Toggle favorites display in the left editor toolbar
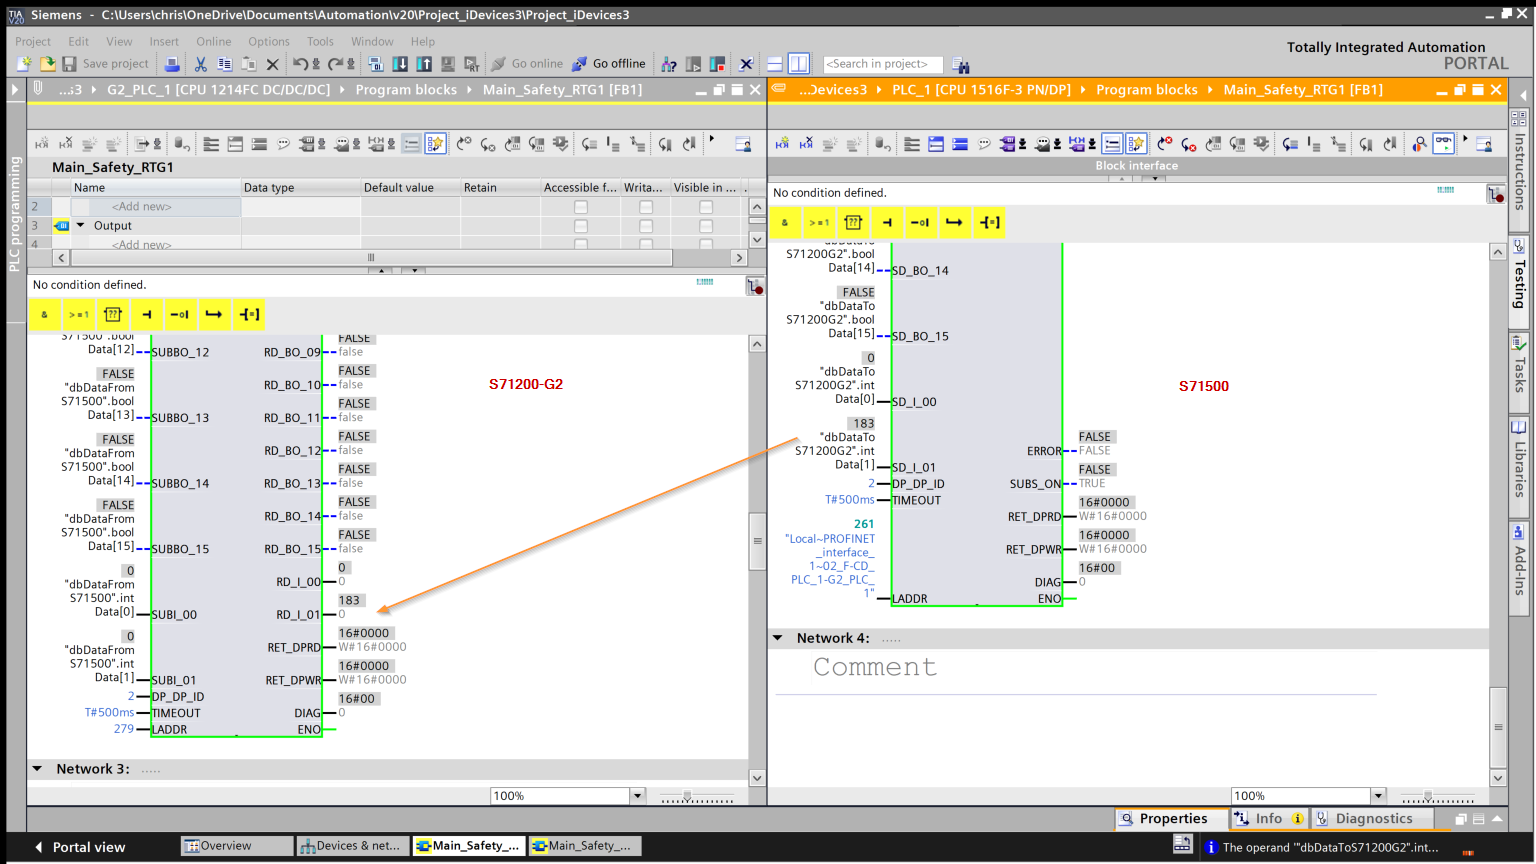 pos(435,144)
